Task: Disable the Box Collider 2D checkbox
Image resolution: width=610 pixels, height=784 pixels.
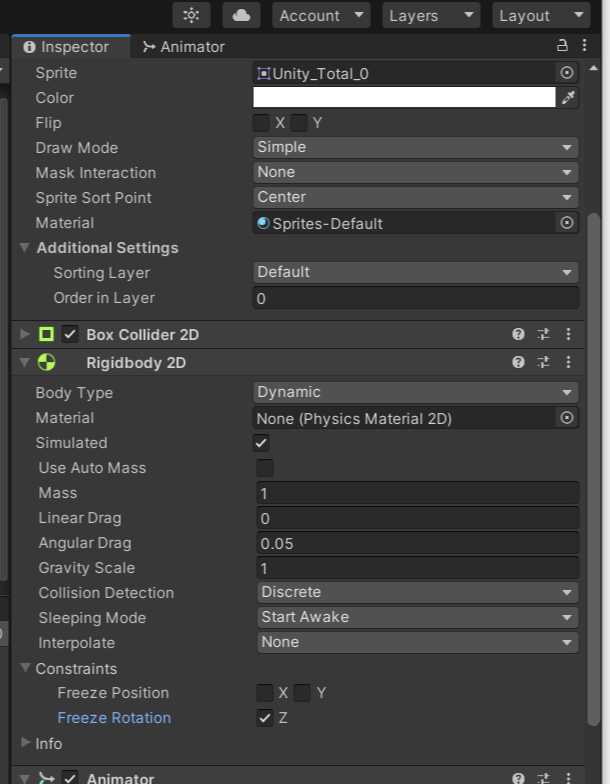Action: pos(70,334)
